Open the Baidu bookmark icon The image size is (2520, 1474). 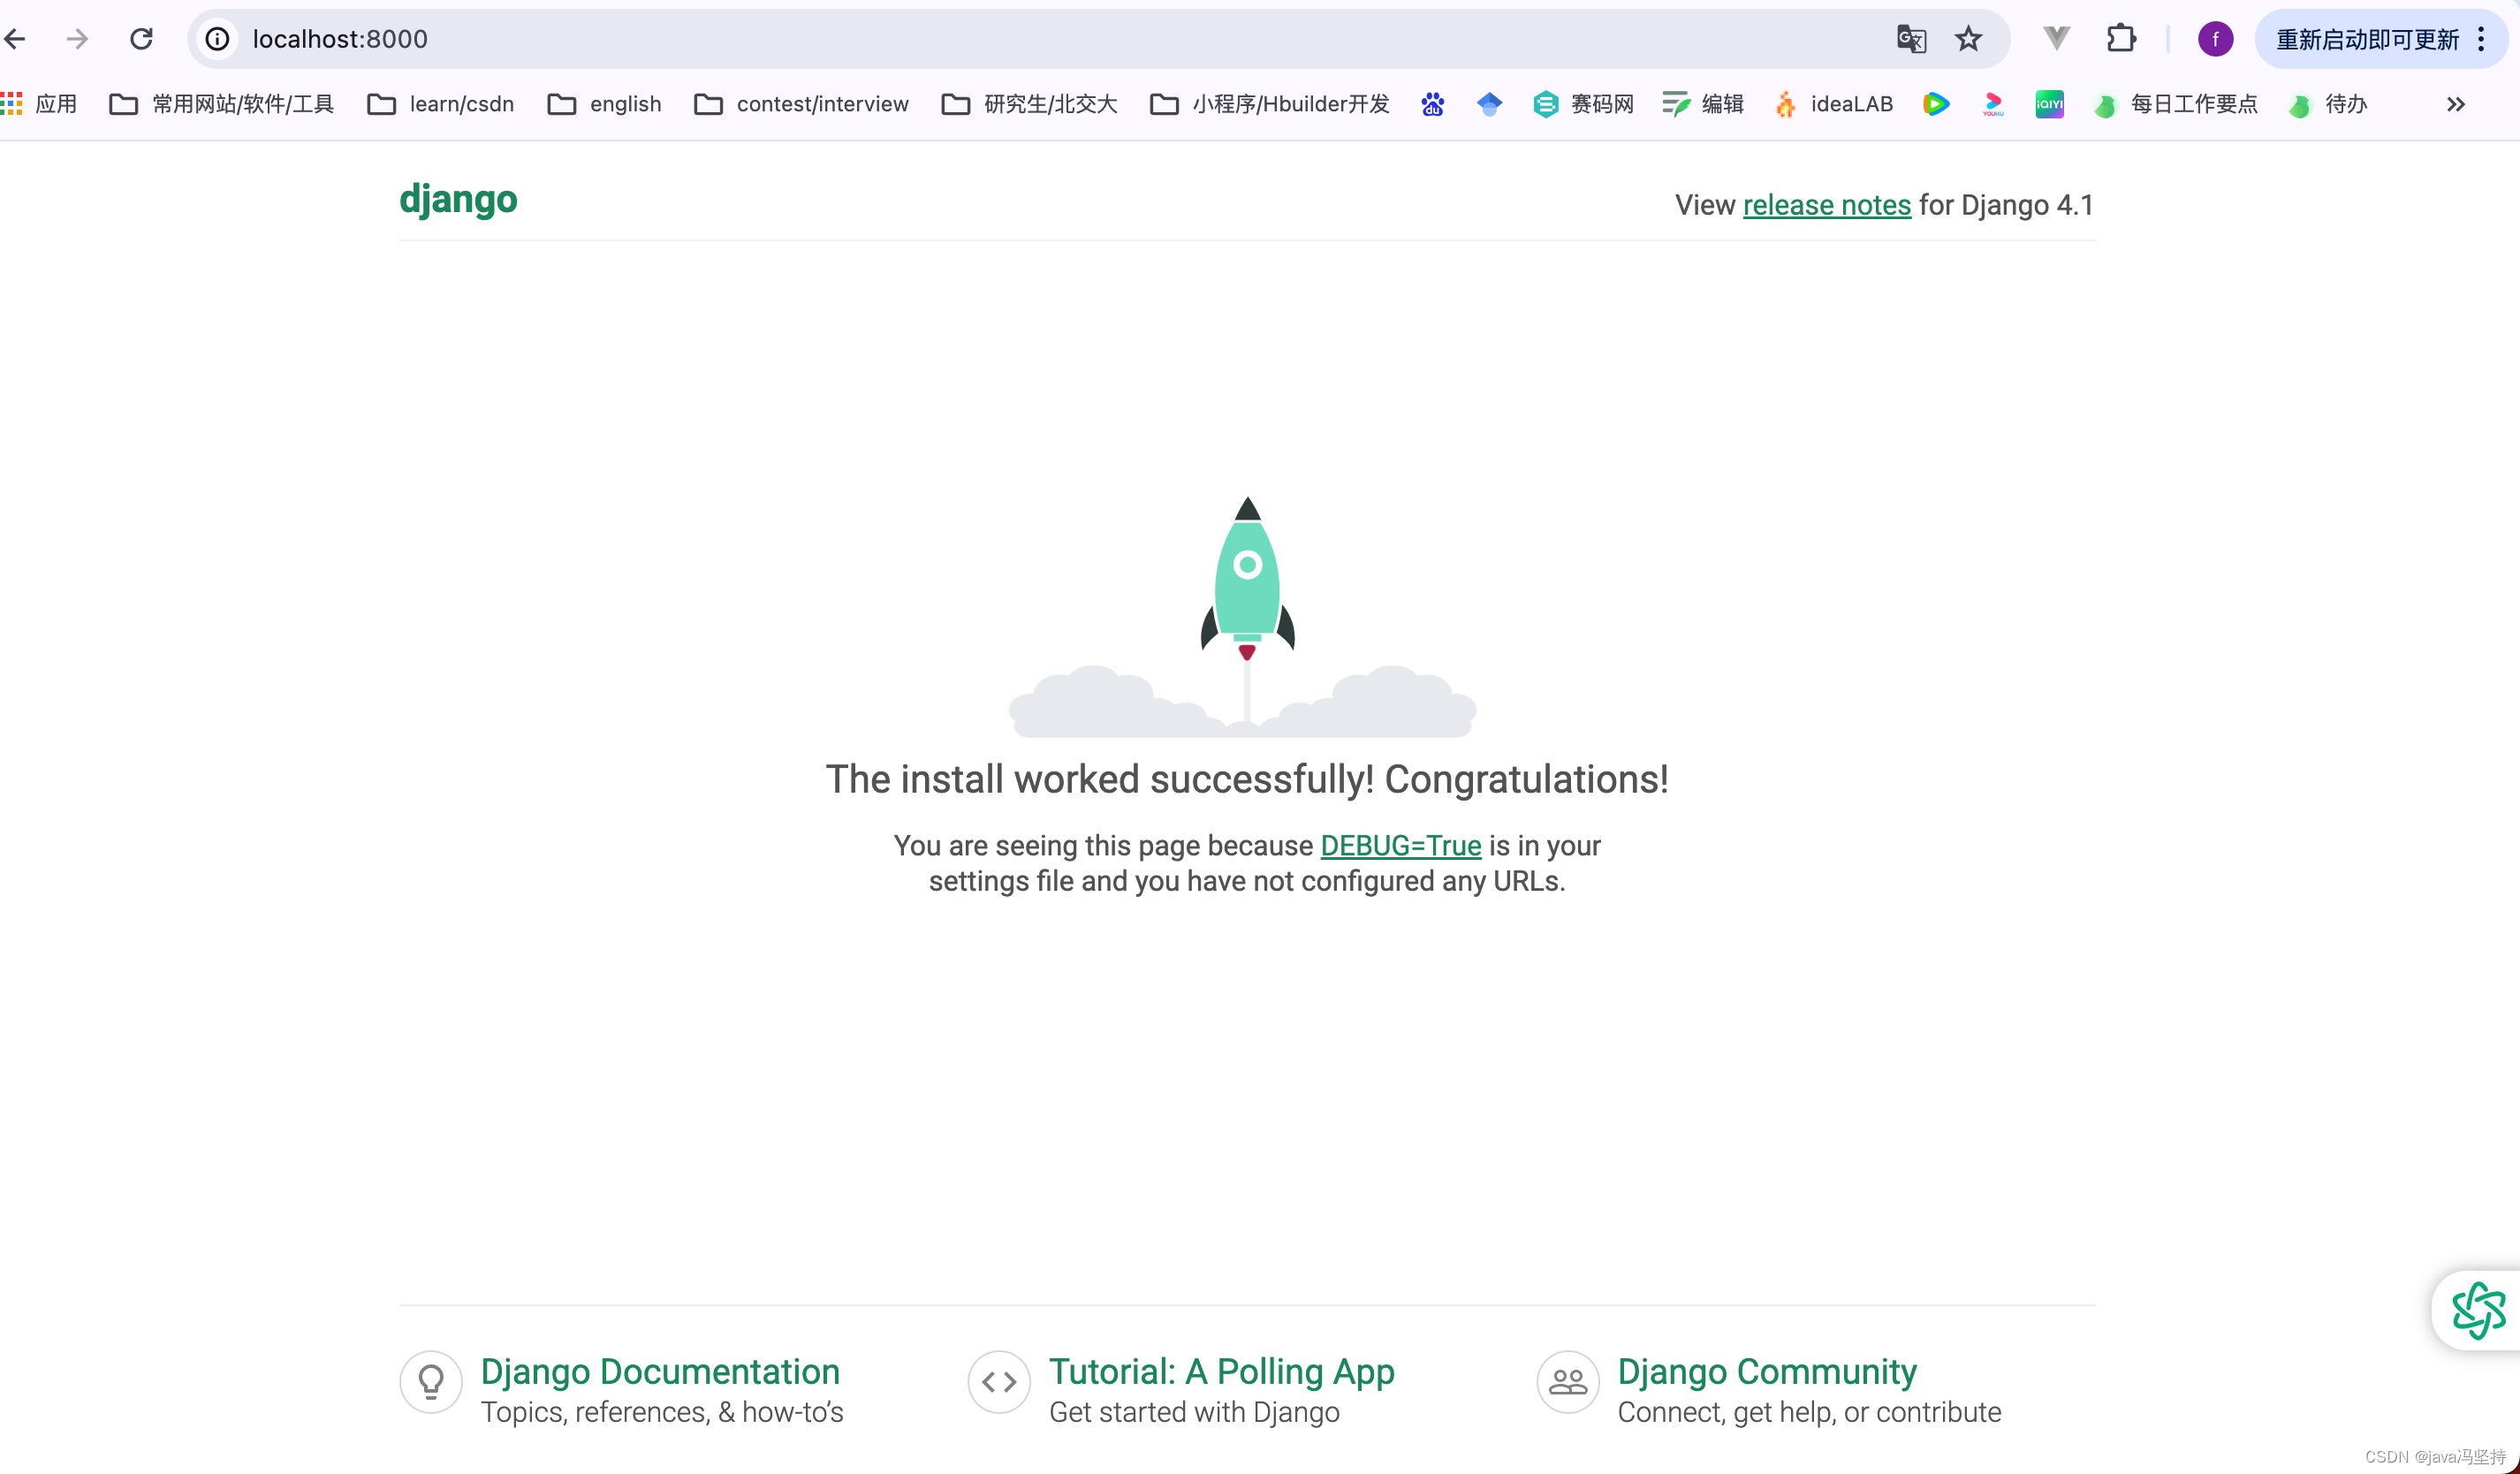pos(1432,104)
